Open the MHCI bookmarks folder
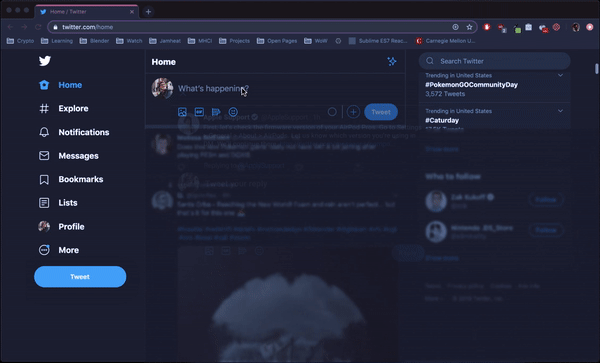This screenshot has width=600, height=363. [200, 41]
